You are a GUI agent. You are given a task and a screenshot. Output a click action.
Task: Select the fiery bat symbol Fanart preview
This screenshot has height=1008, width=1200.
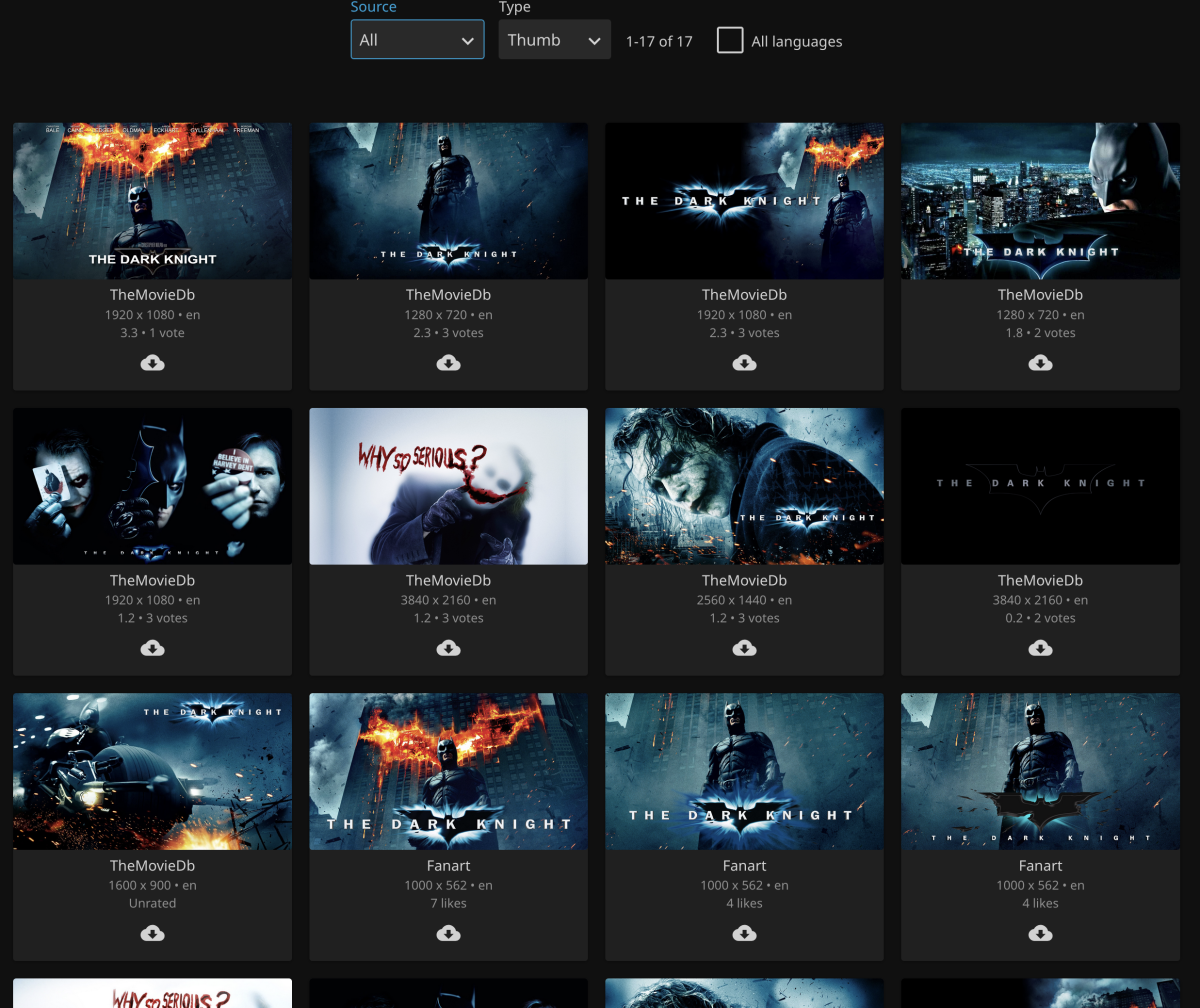[x=448, y=771]
